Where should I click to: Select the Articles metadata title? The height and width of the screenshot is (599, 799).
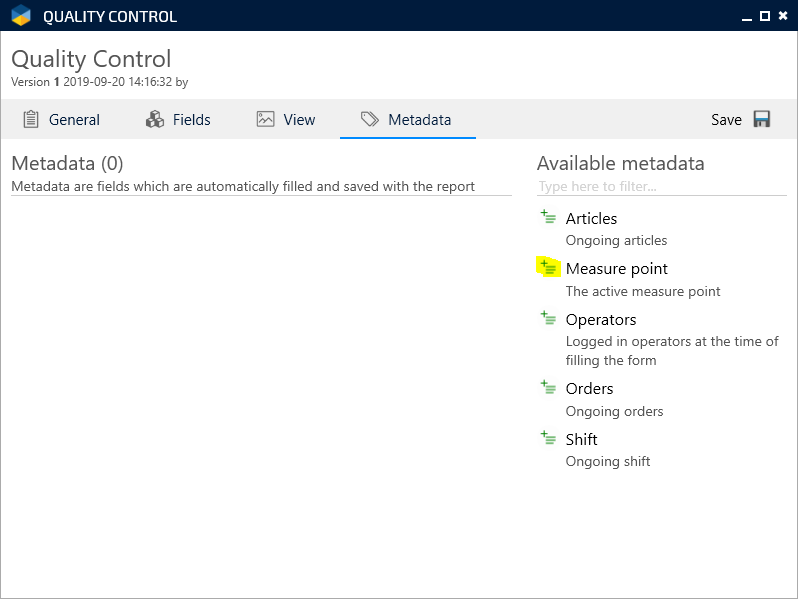(591, 218)
